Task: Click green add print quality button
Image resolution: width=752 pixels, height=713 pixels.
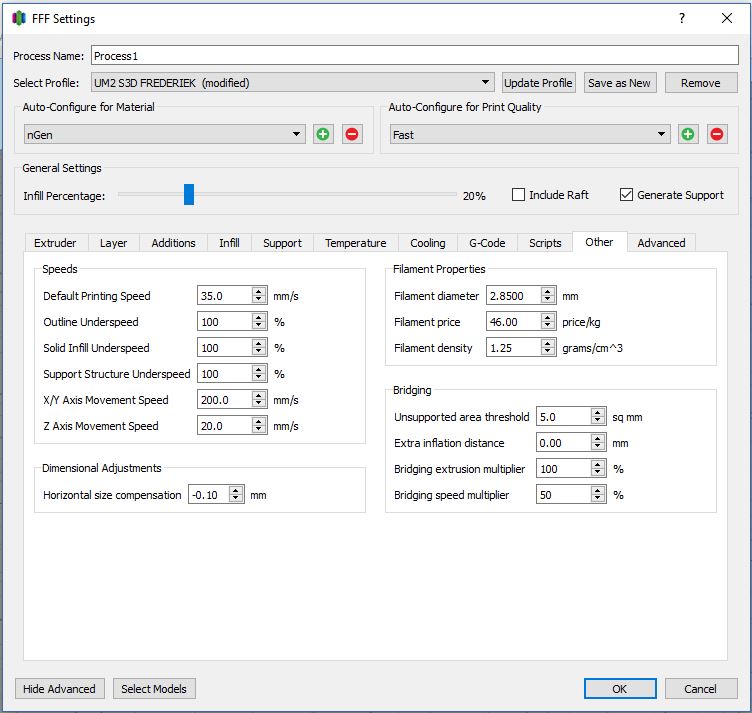Action: pyautogui.click(x=688, y=134)
